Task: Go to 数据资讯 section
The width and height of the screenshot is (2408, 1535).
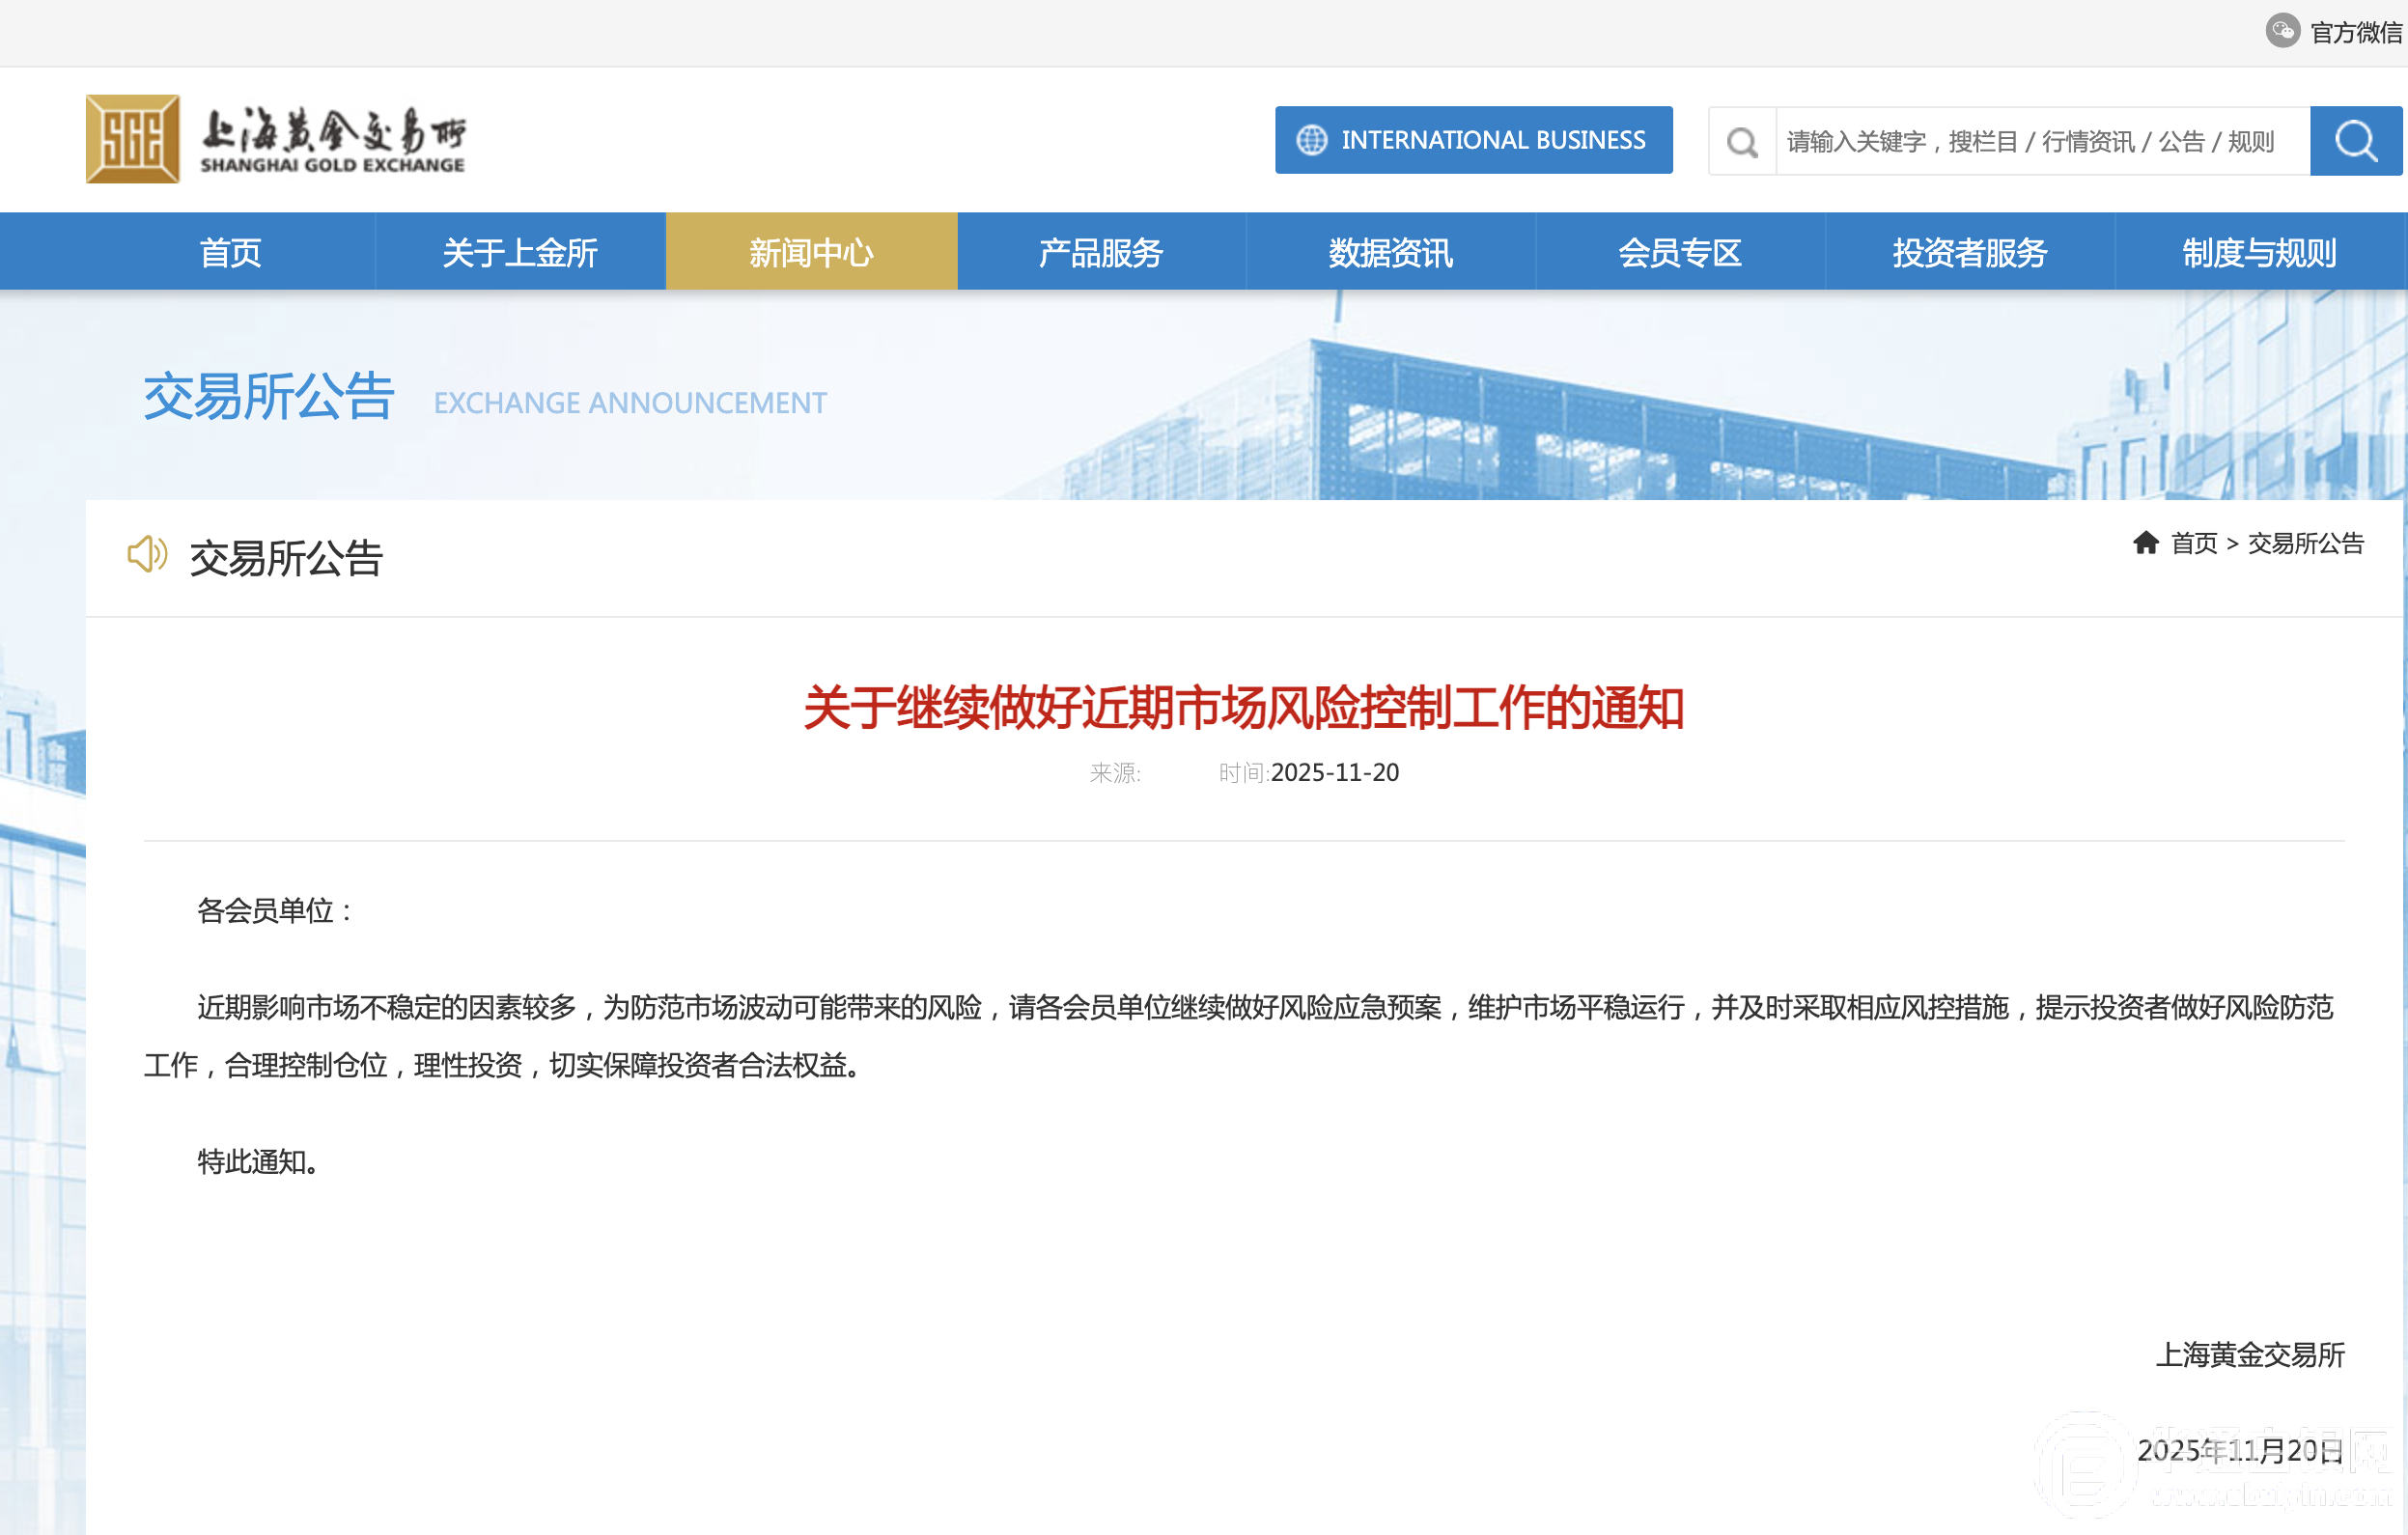Action: pos(1390,252)
